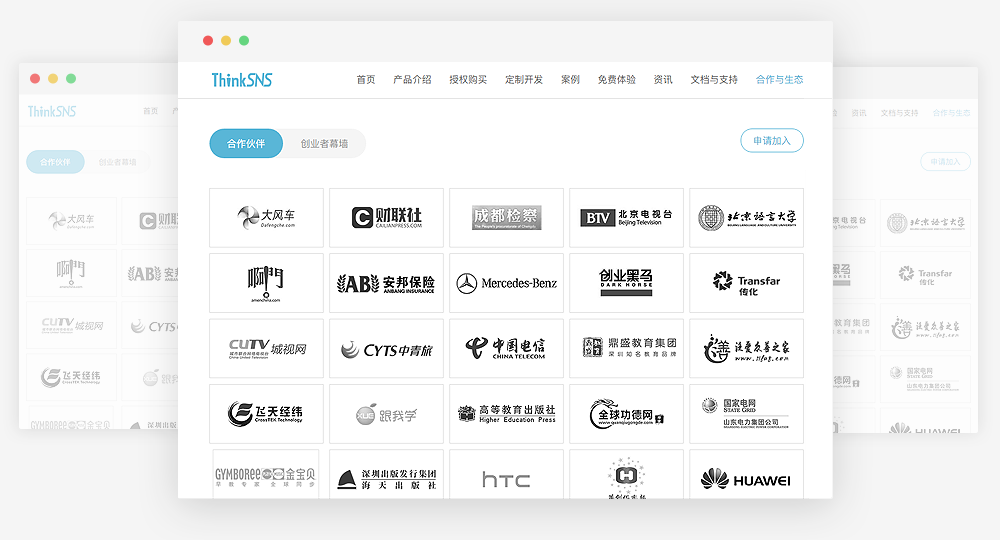This screenshot has width=1000, height=540.
Task: Click the green dot of front window
Action: [x=244, y=40]
